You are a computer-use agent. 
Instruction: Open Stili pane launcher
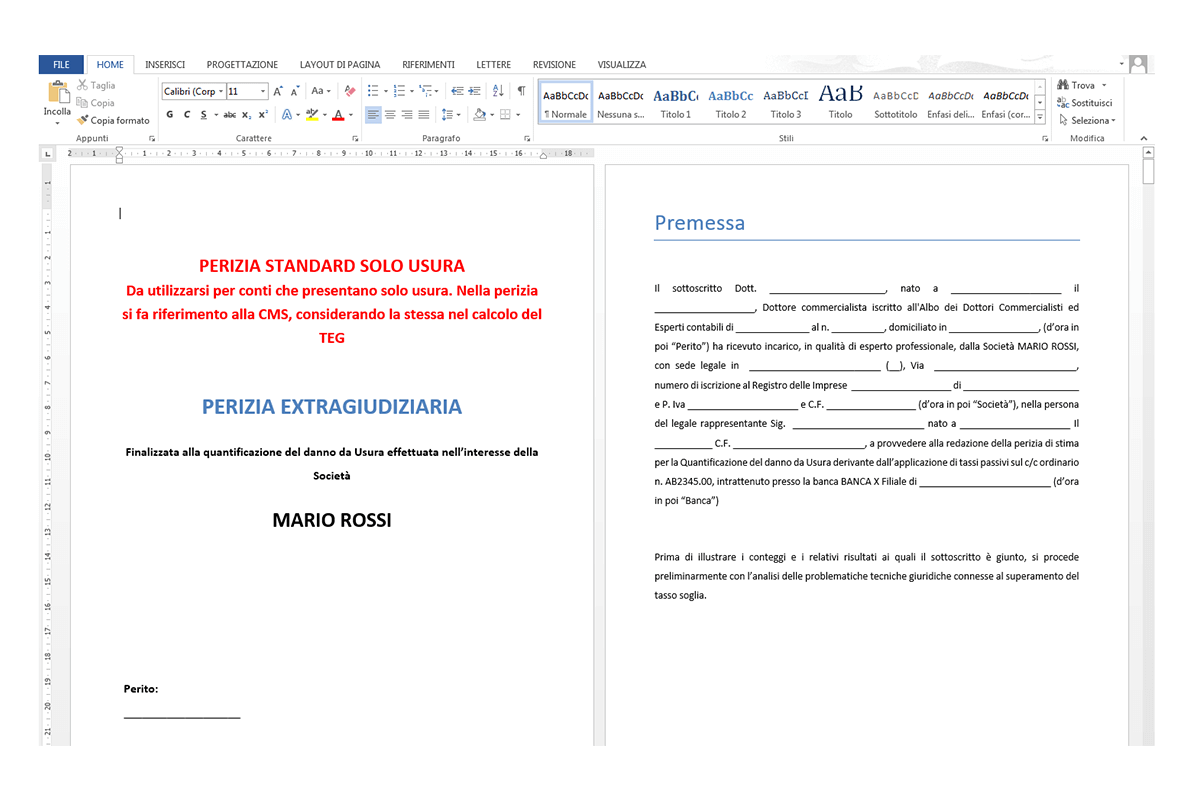1045,139
